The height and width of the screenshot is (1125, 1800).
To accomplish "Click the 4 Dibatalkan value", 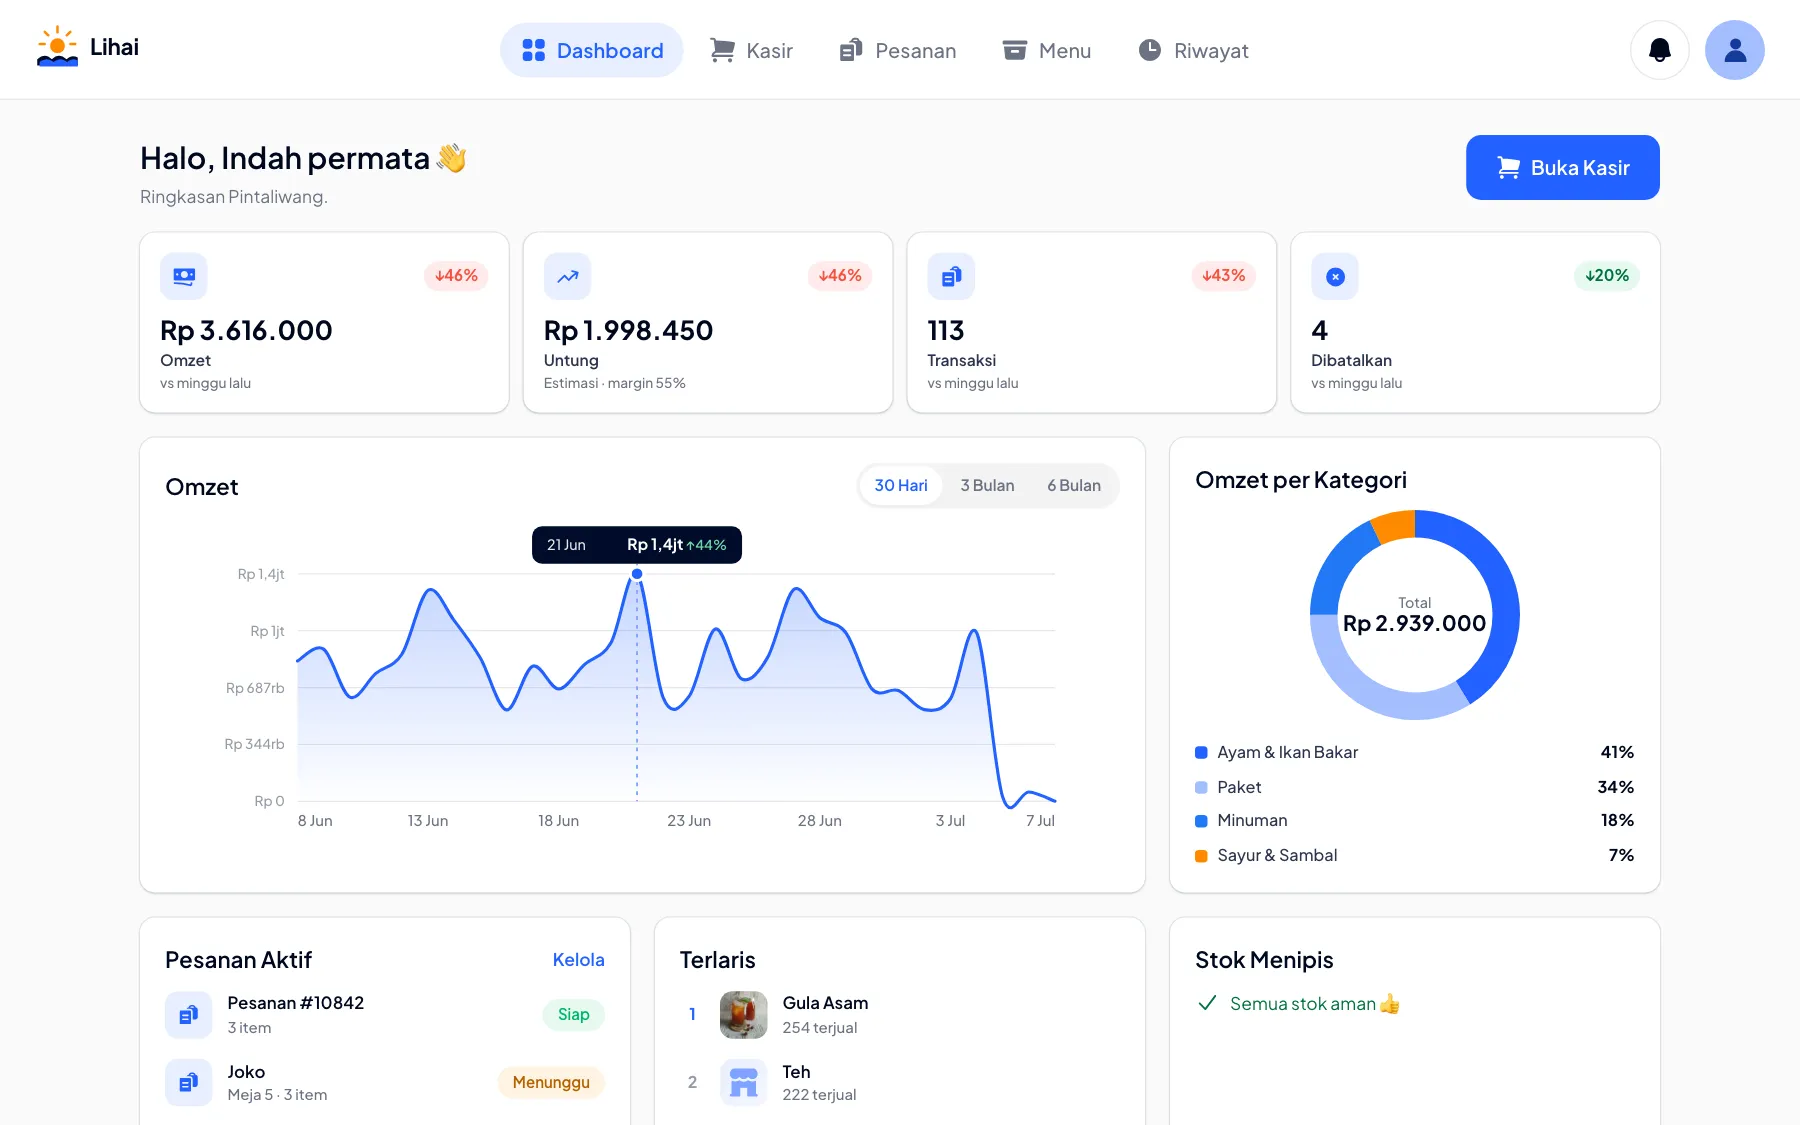I will pyautogui.click(x=1320, y=331).
